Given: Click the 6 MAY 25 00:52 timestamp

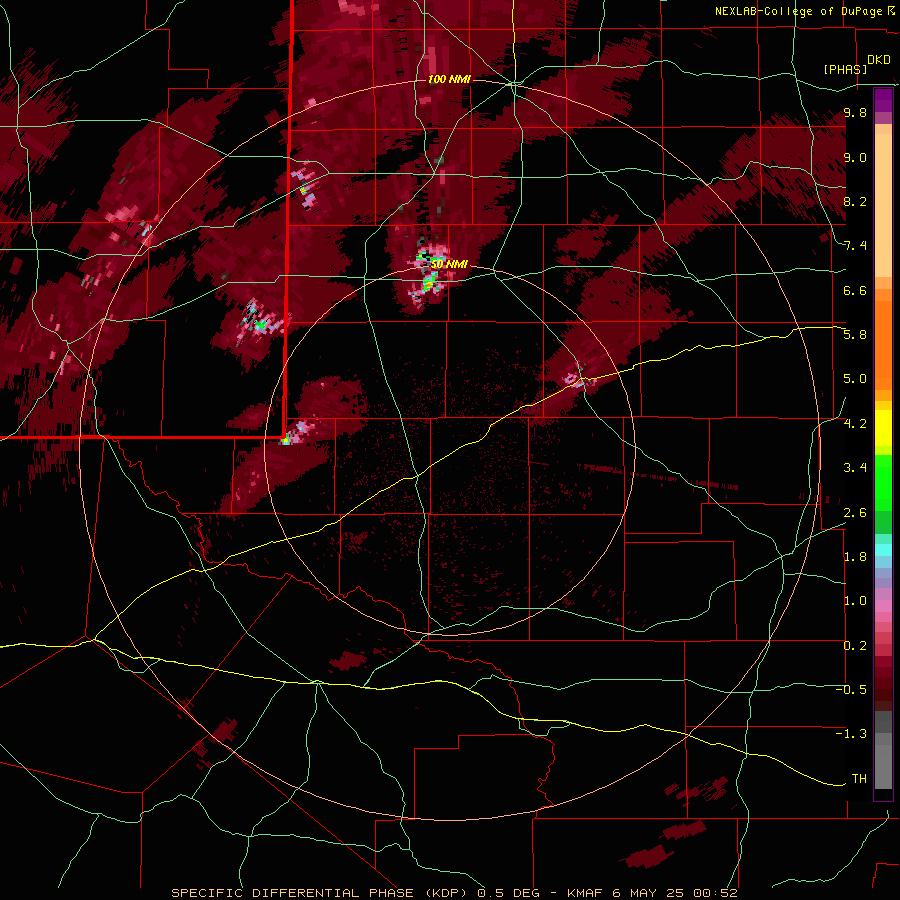Looking at the screenshot, I should coord(675,893).
